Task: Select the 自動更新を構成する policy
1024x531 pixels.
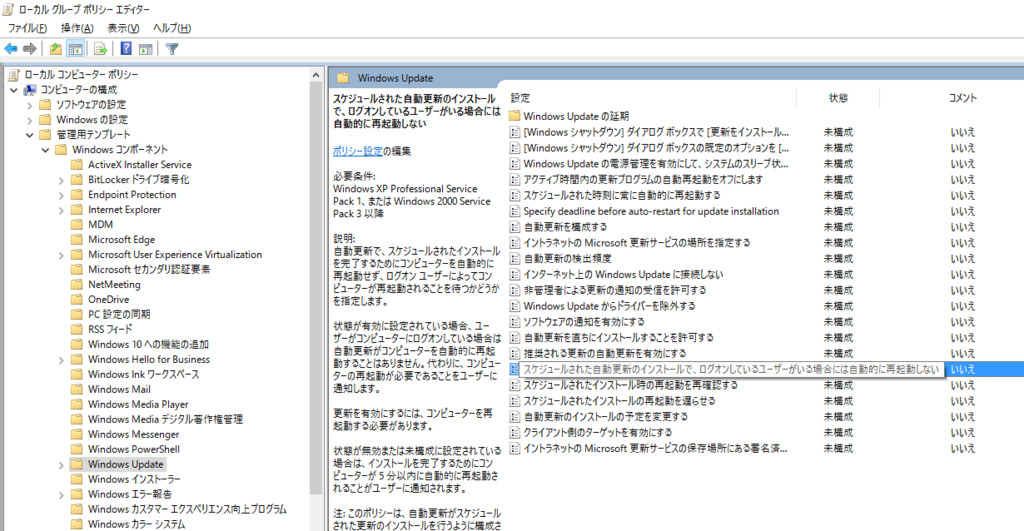Action: [x=565, y=227]
